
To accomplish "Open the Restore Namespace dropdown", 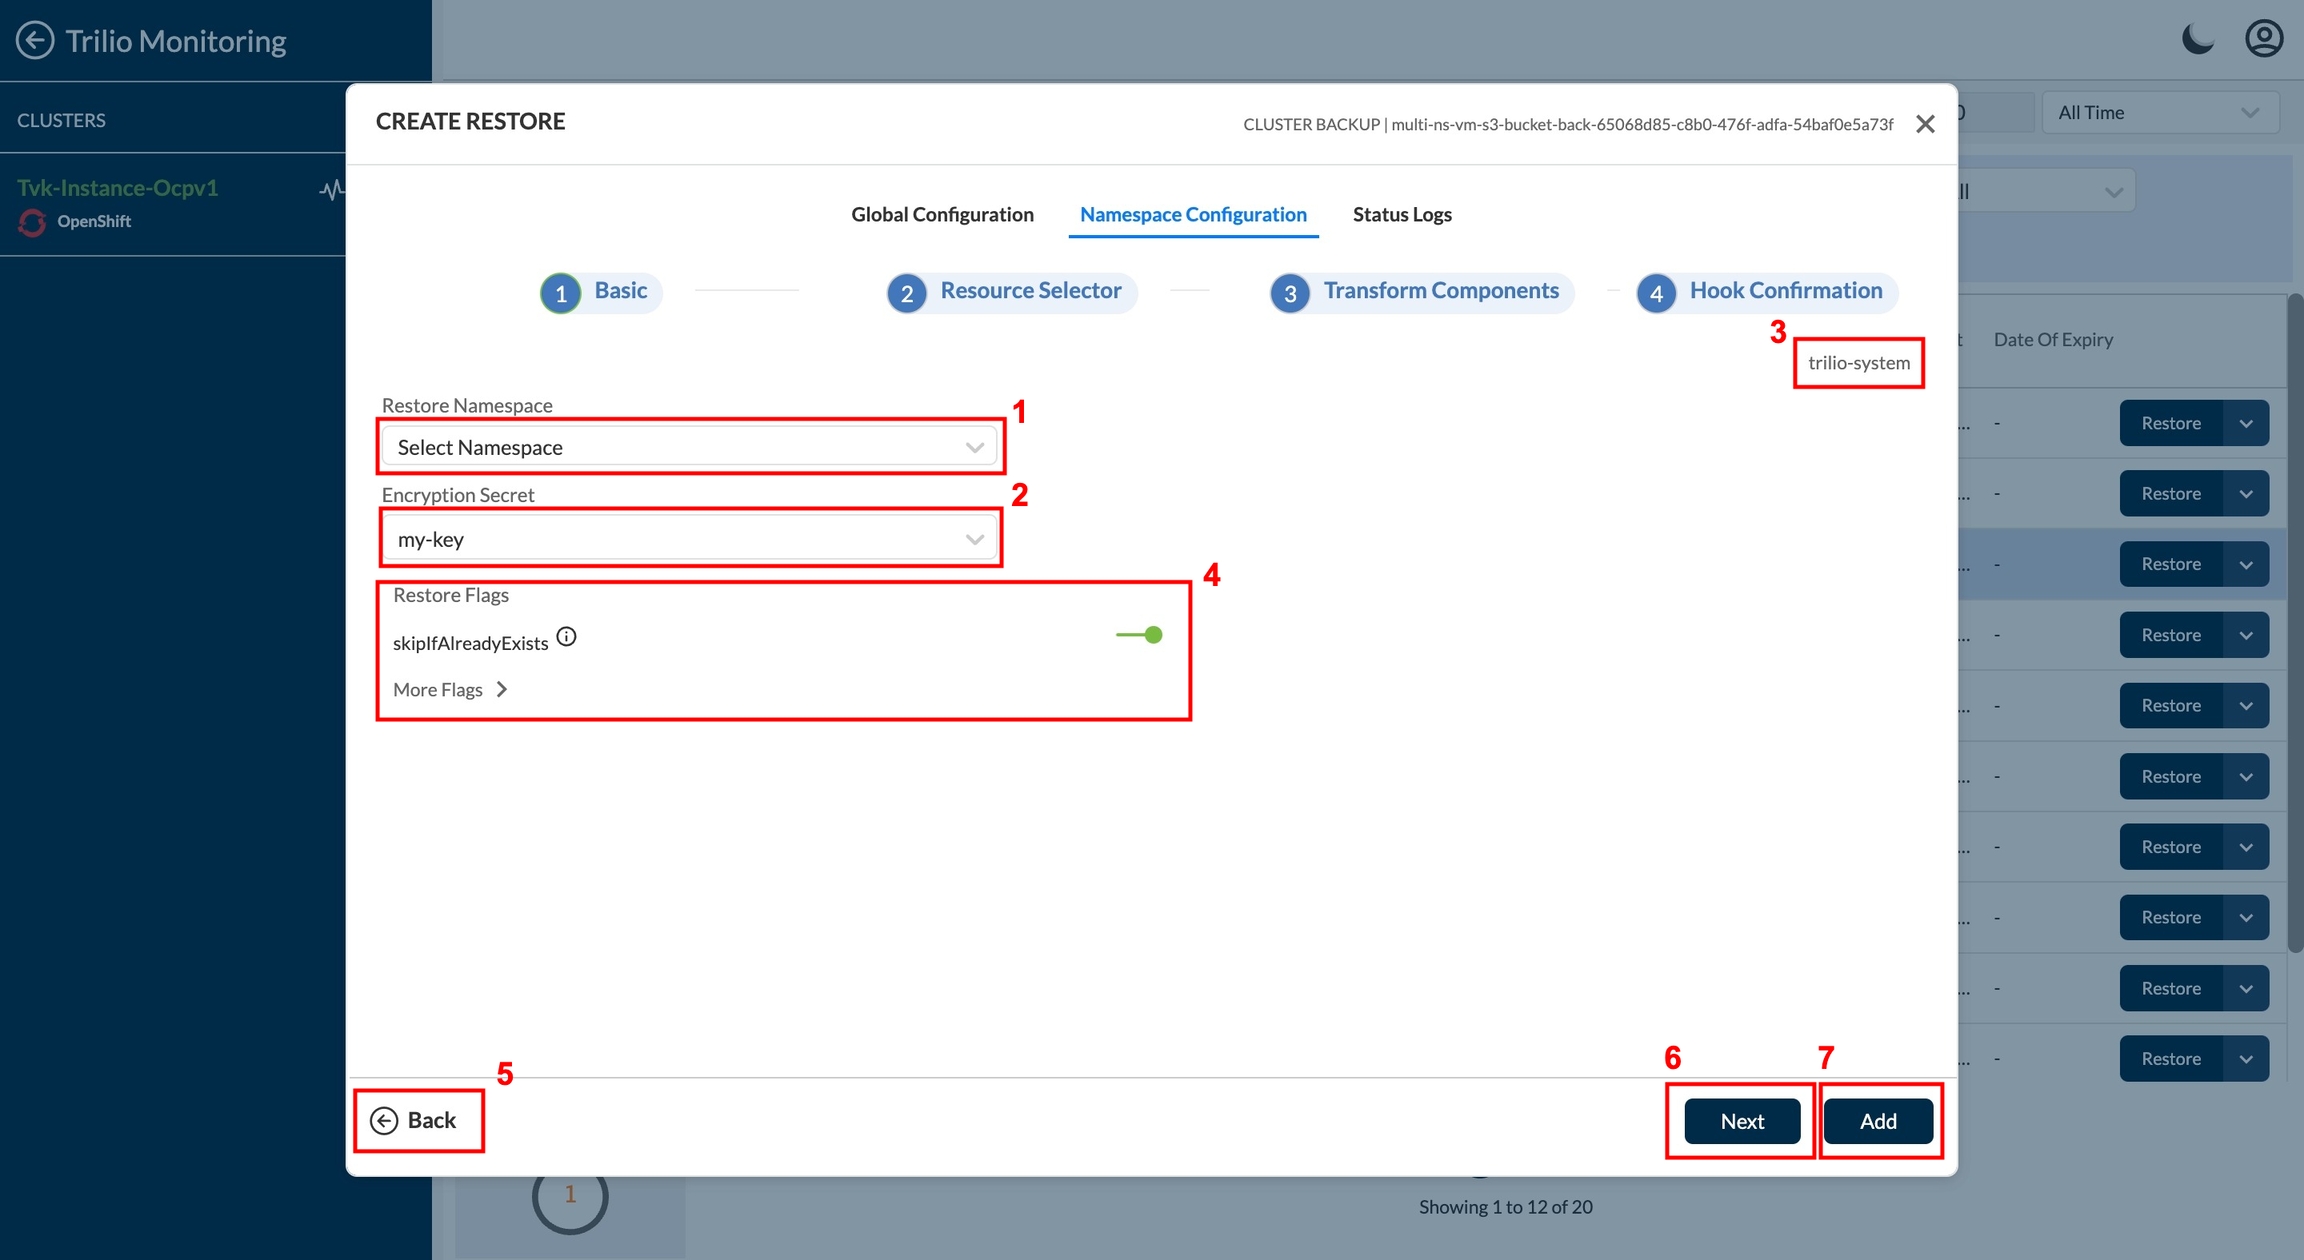I will pos(689,447).
